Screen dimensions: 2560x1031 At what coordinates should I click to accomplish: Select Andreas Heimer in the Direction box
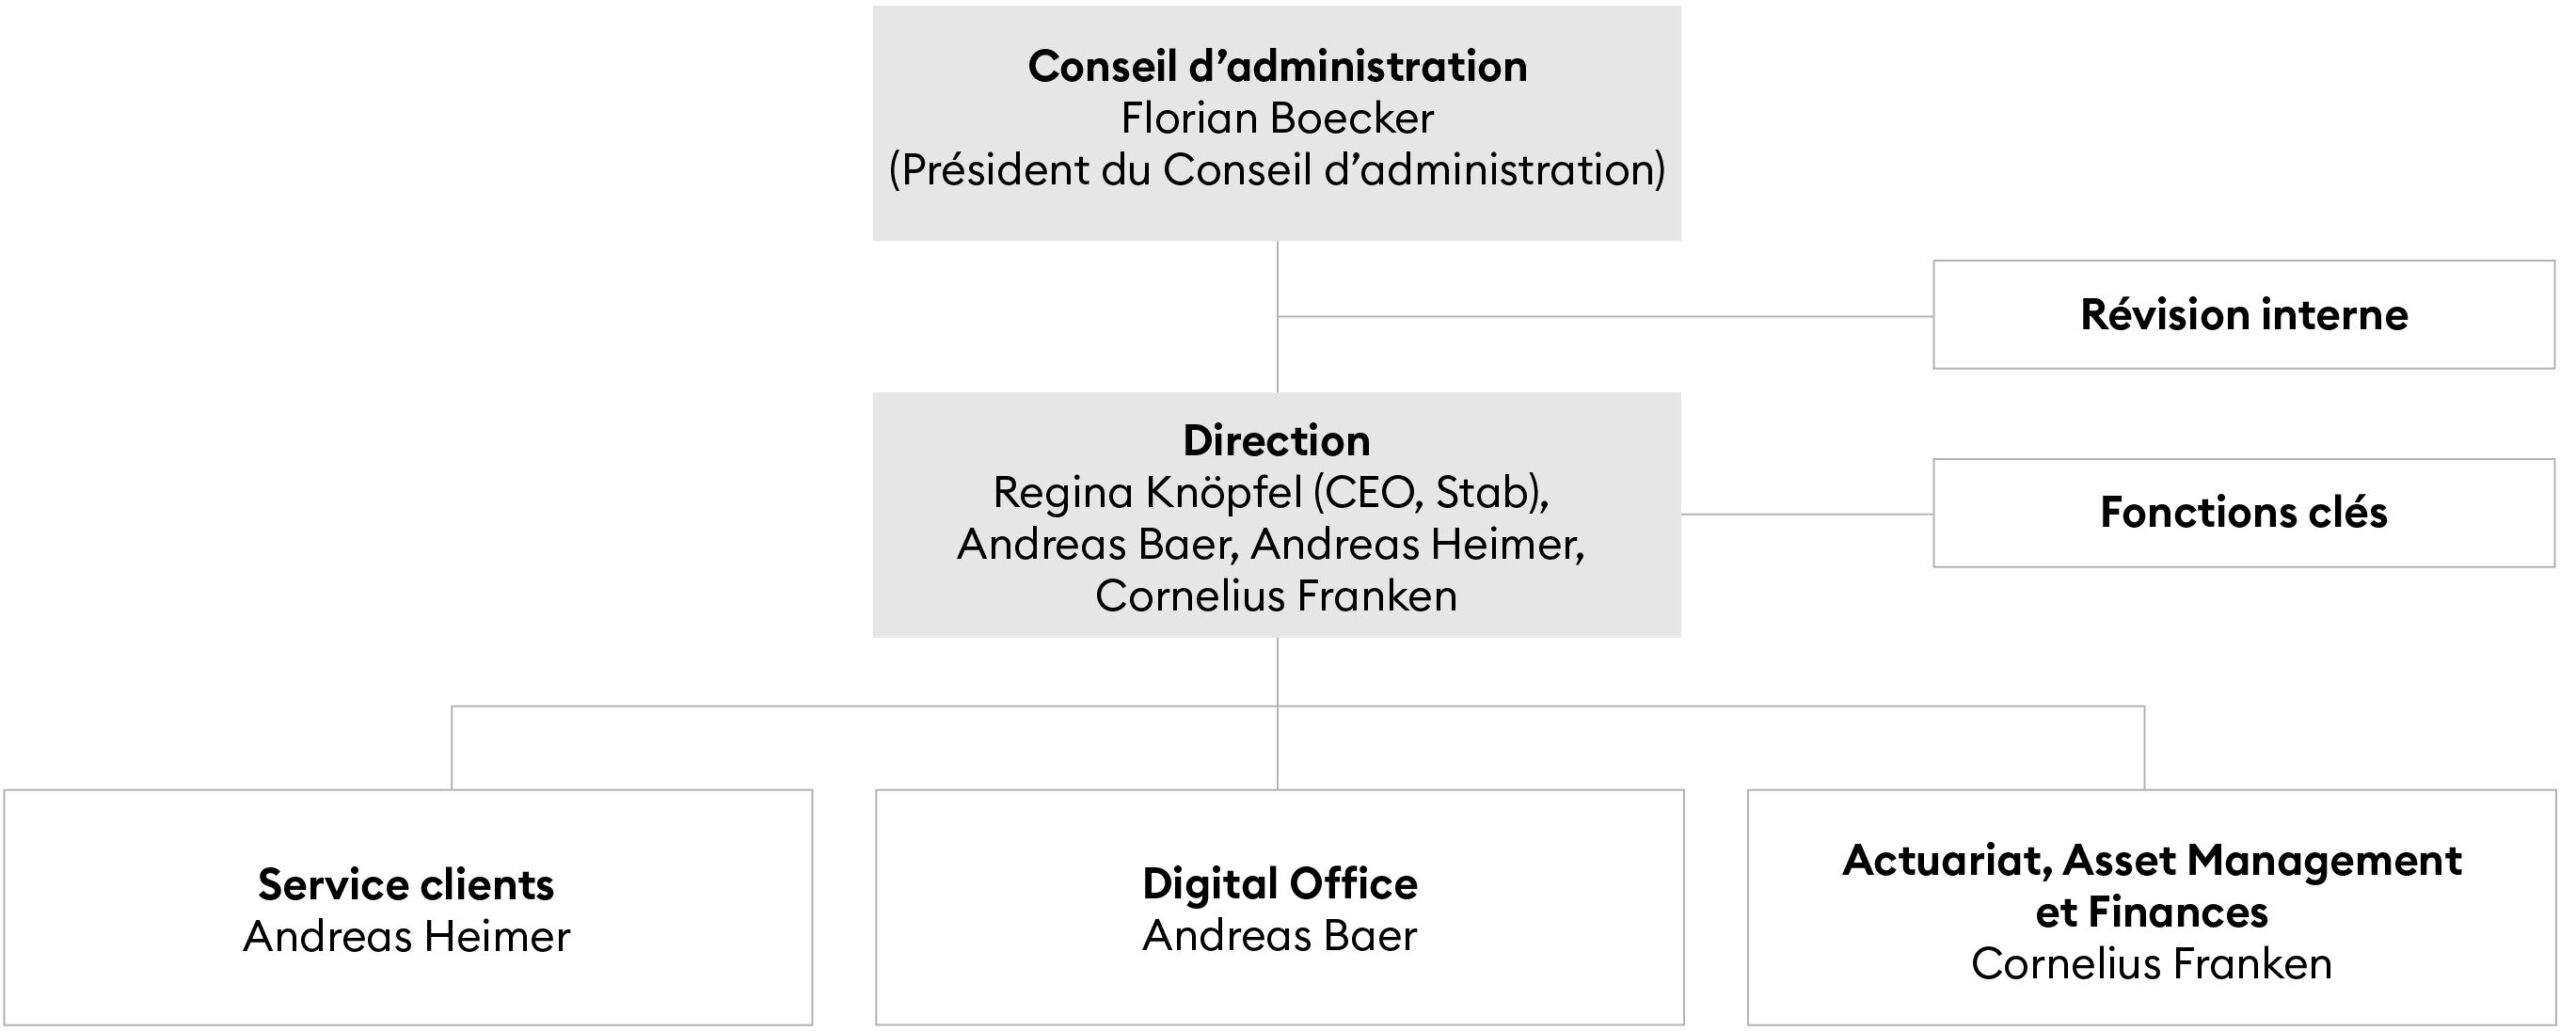pyautogui.click(x=1416, y=545)
